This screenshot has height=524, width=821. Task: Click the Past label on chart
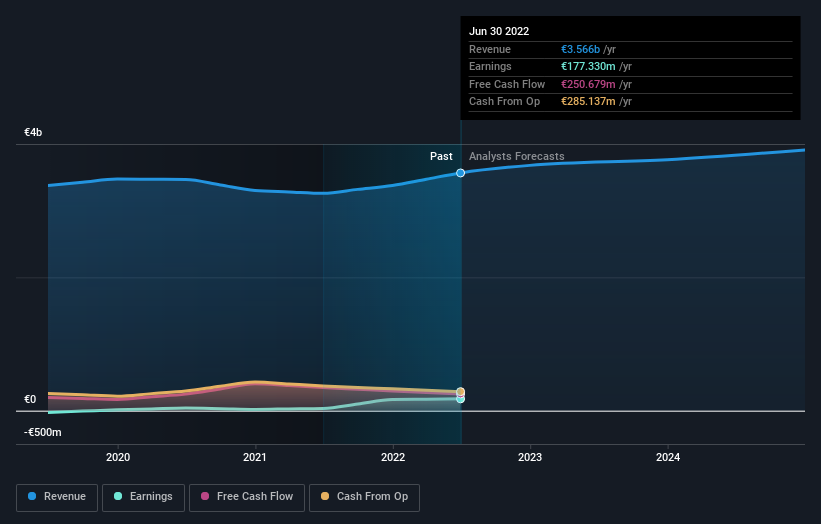click(441, 156)
